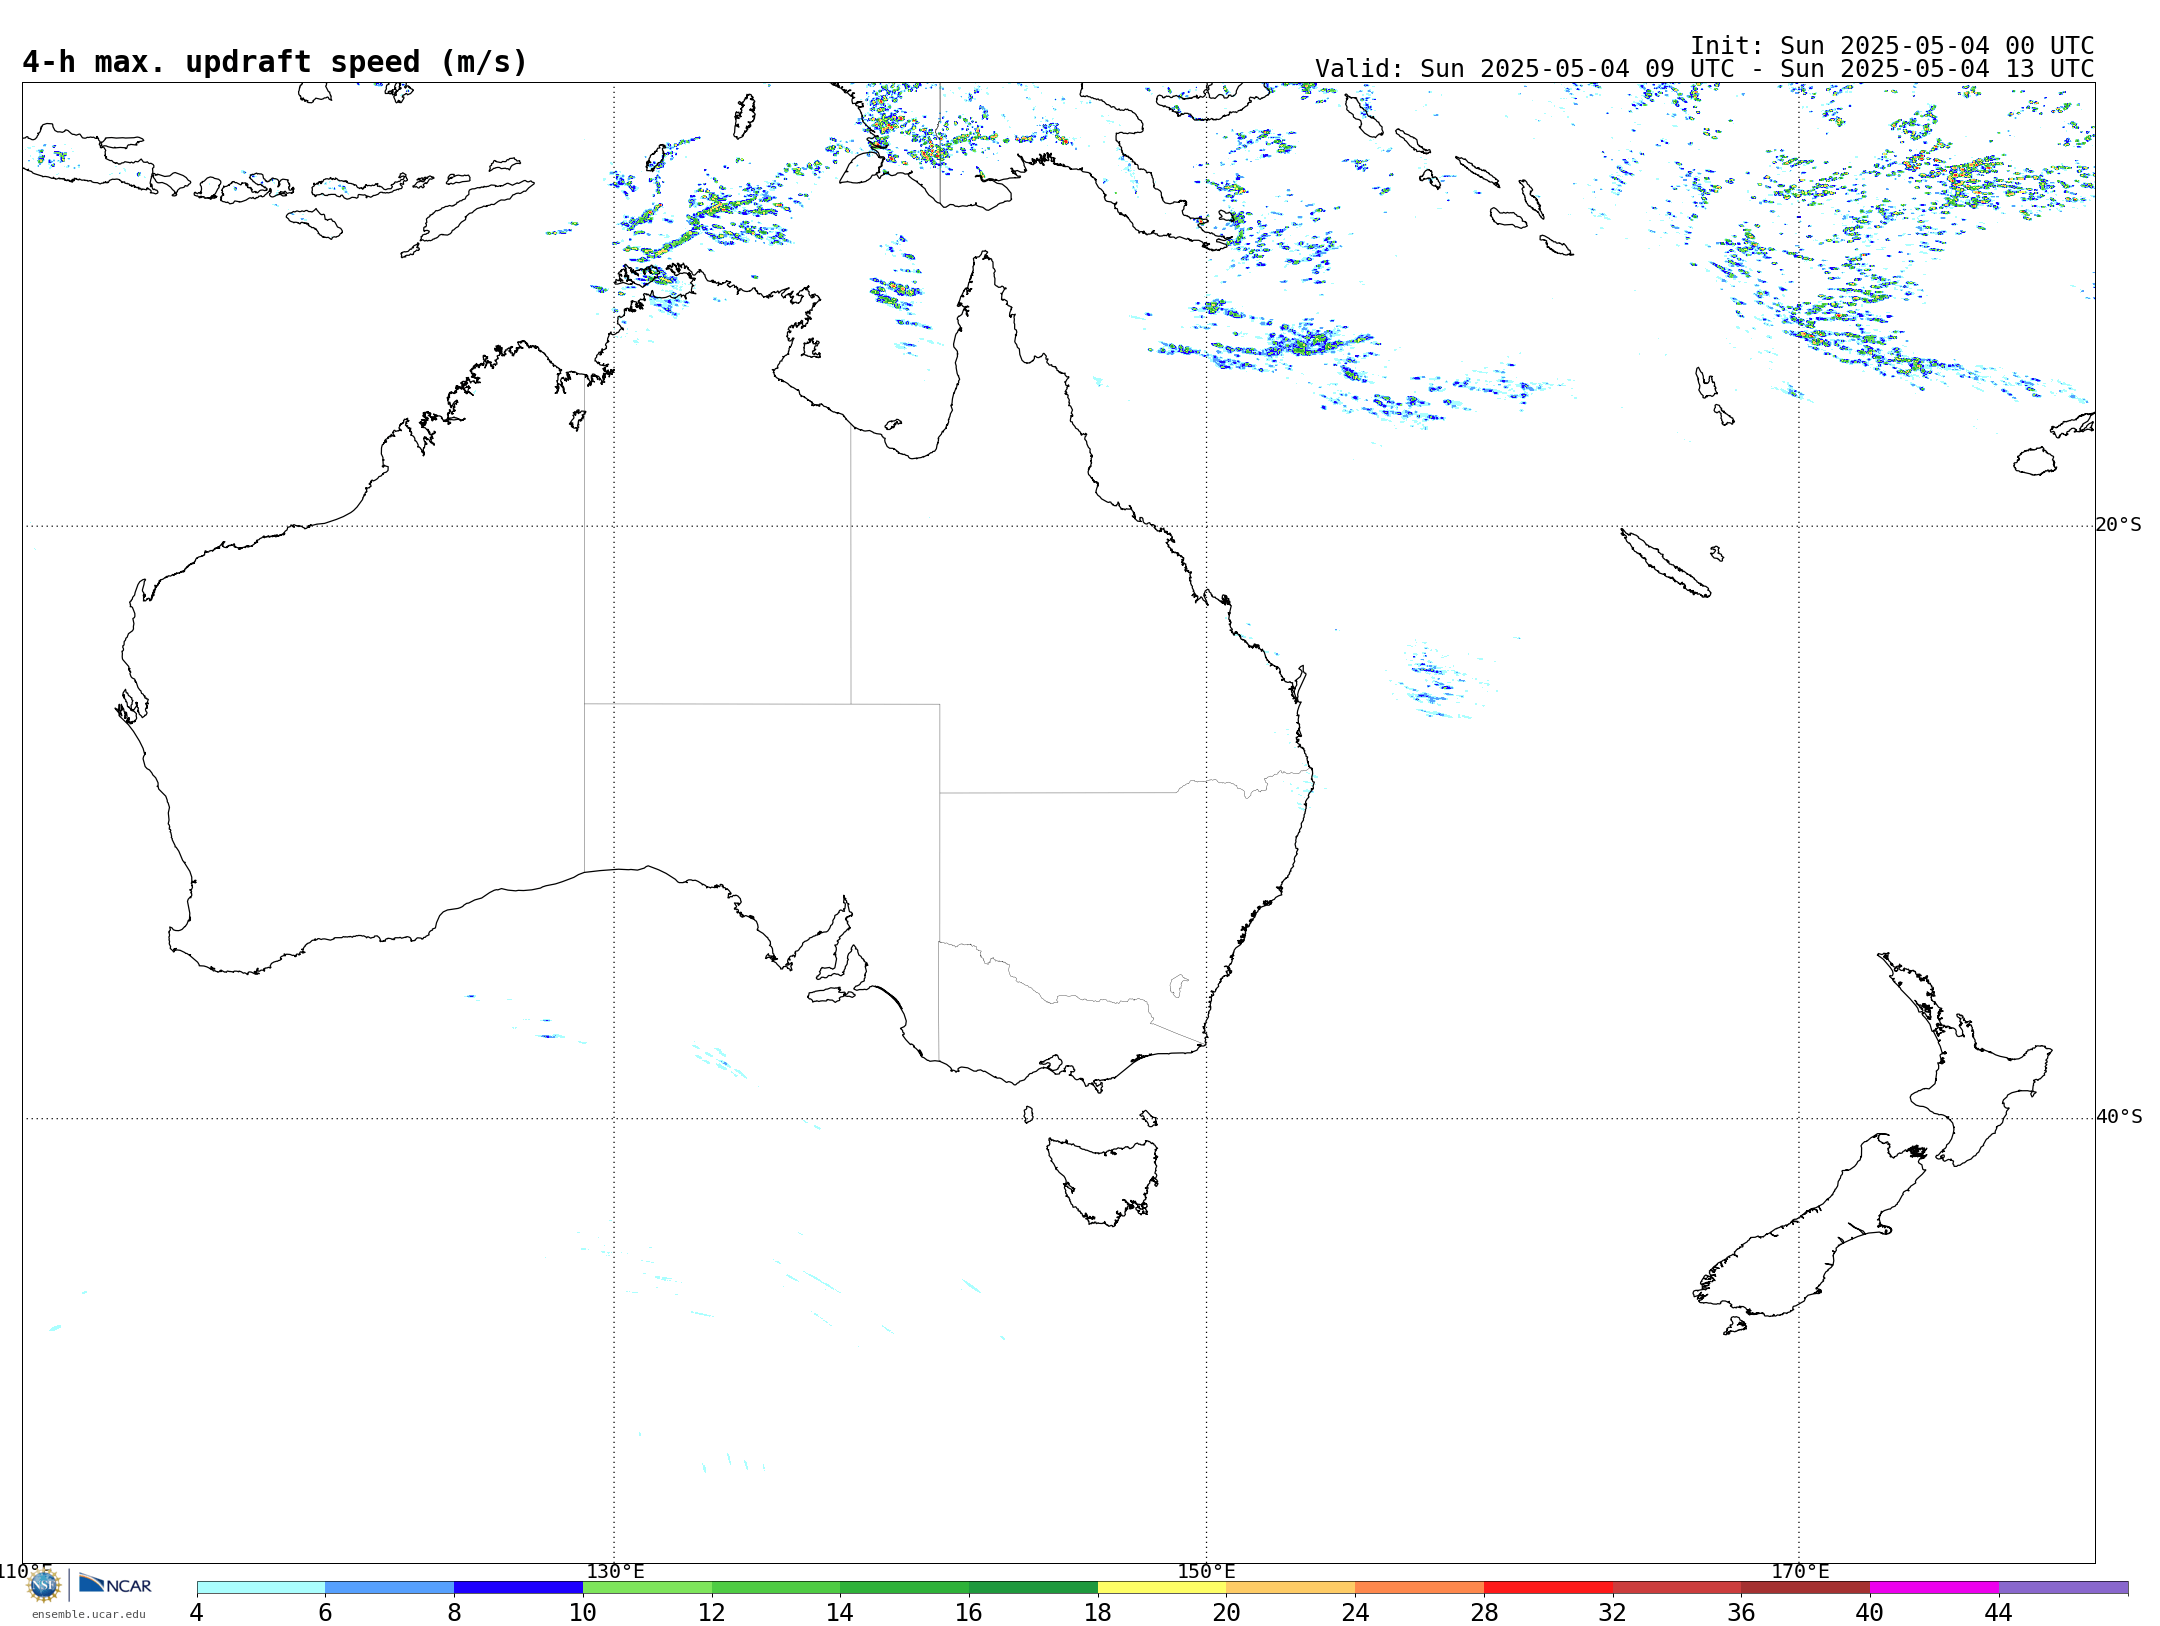Pick the light orange 20–24 m/s swatch

1291,1588
